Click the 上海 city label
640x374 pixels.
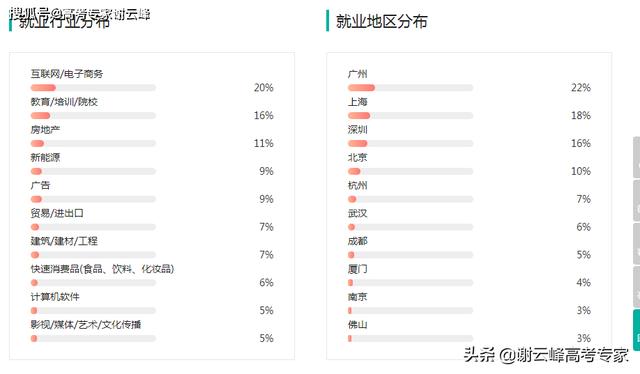click(358, 102)
